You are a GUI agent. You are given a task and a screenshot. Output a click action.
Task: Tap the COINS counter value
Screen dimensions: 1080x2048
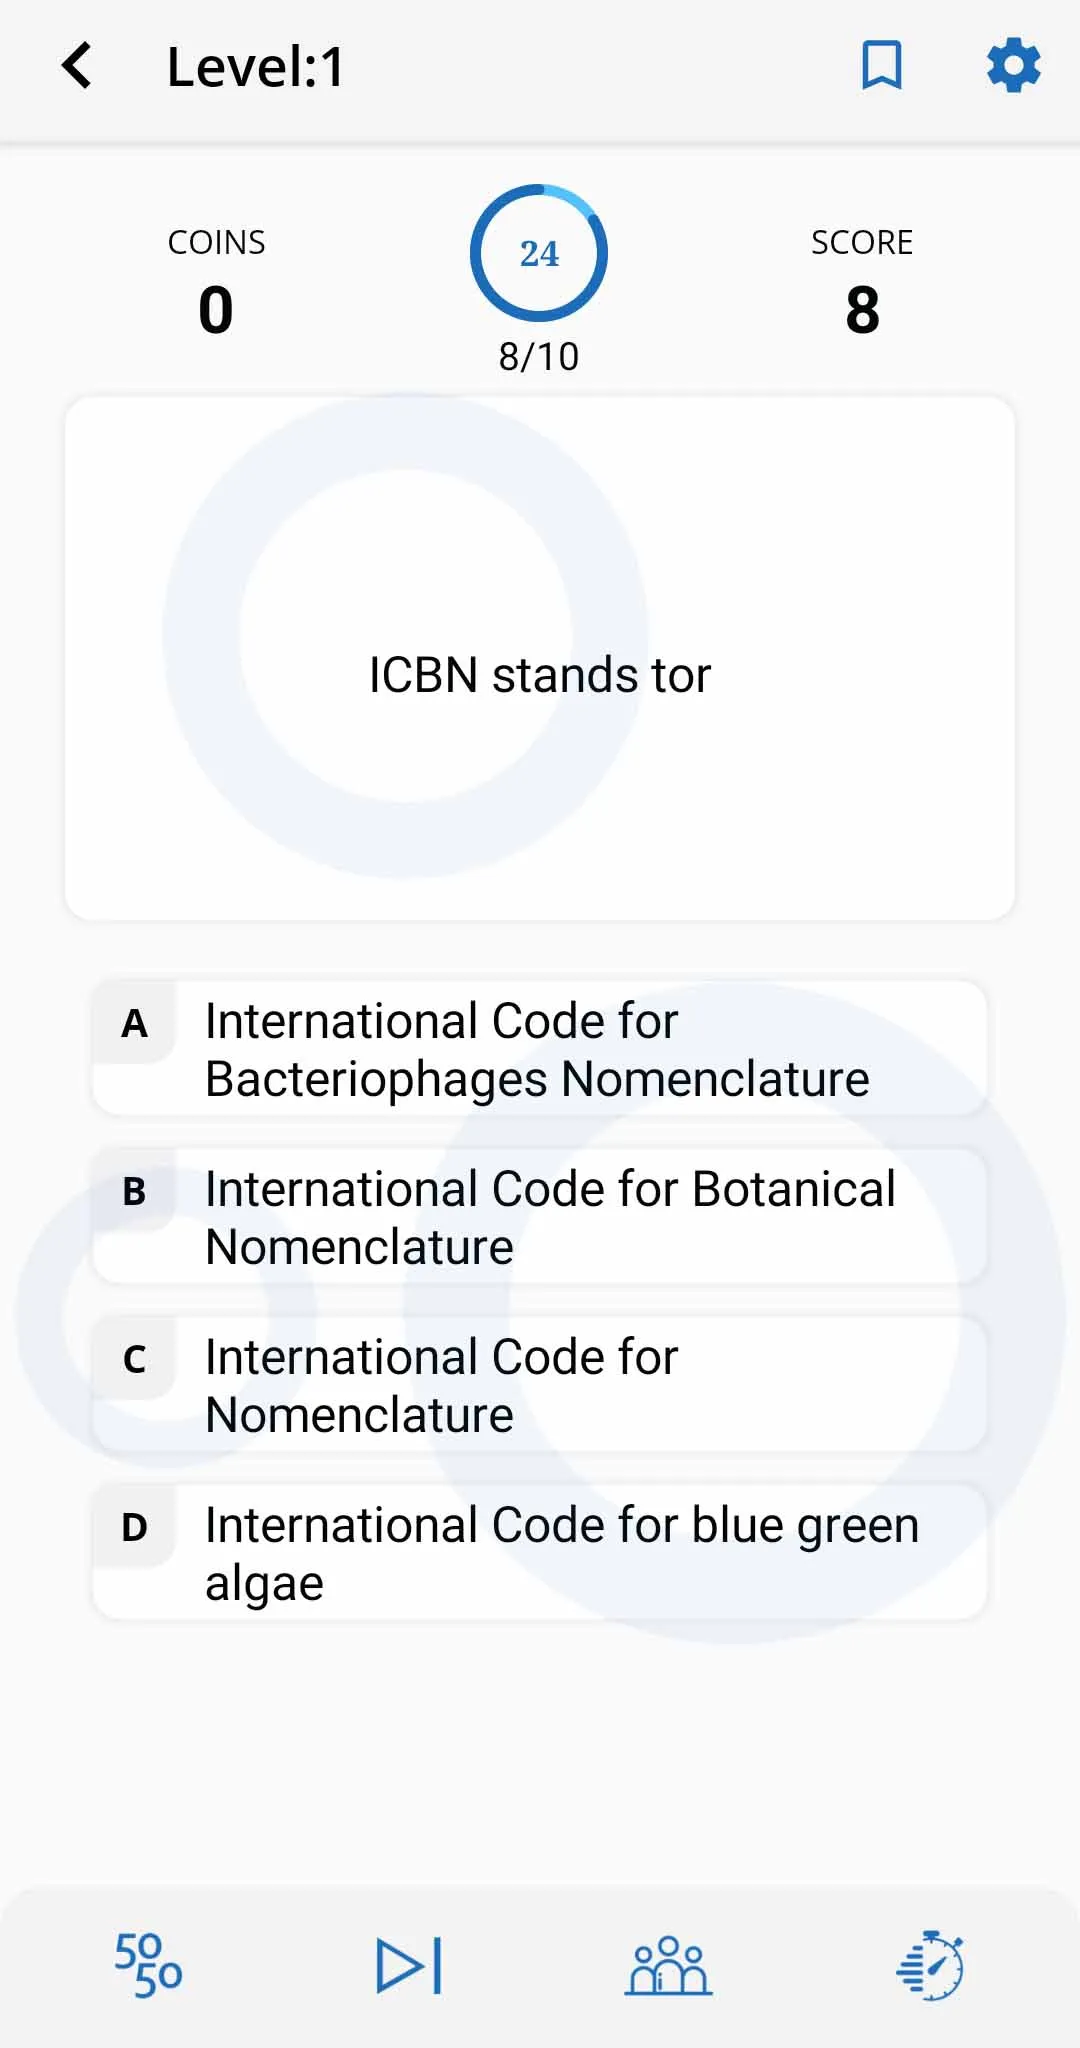click(216, 310)
